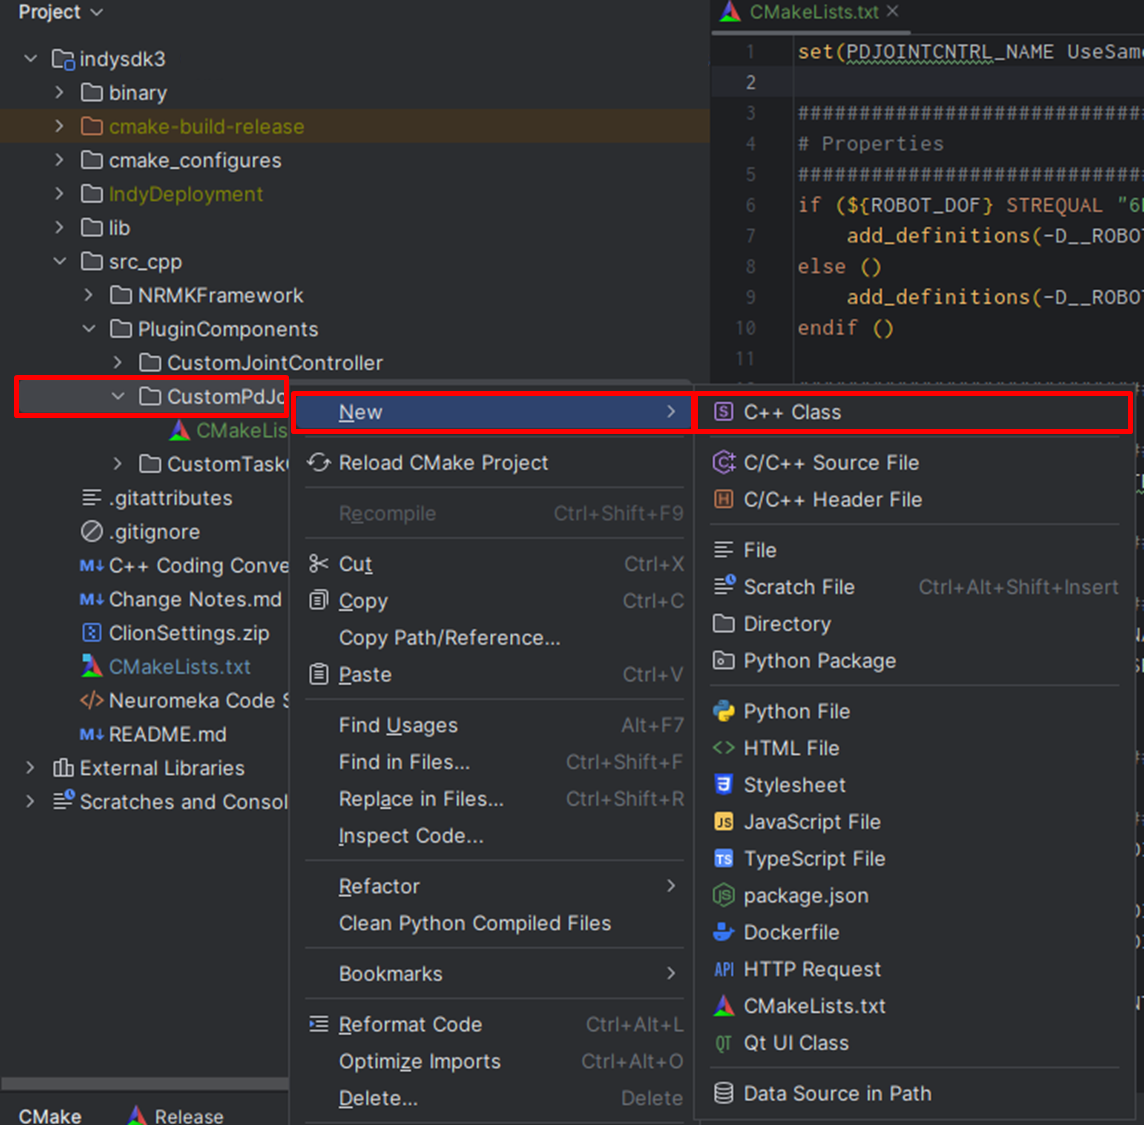Select README.md in project tree

coord(167,734)
